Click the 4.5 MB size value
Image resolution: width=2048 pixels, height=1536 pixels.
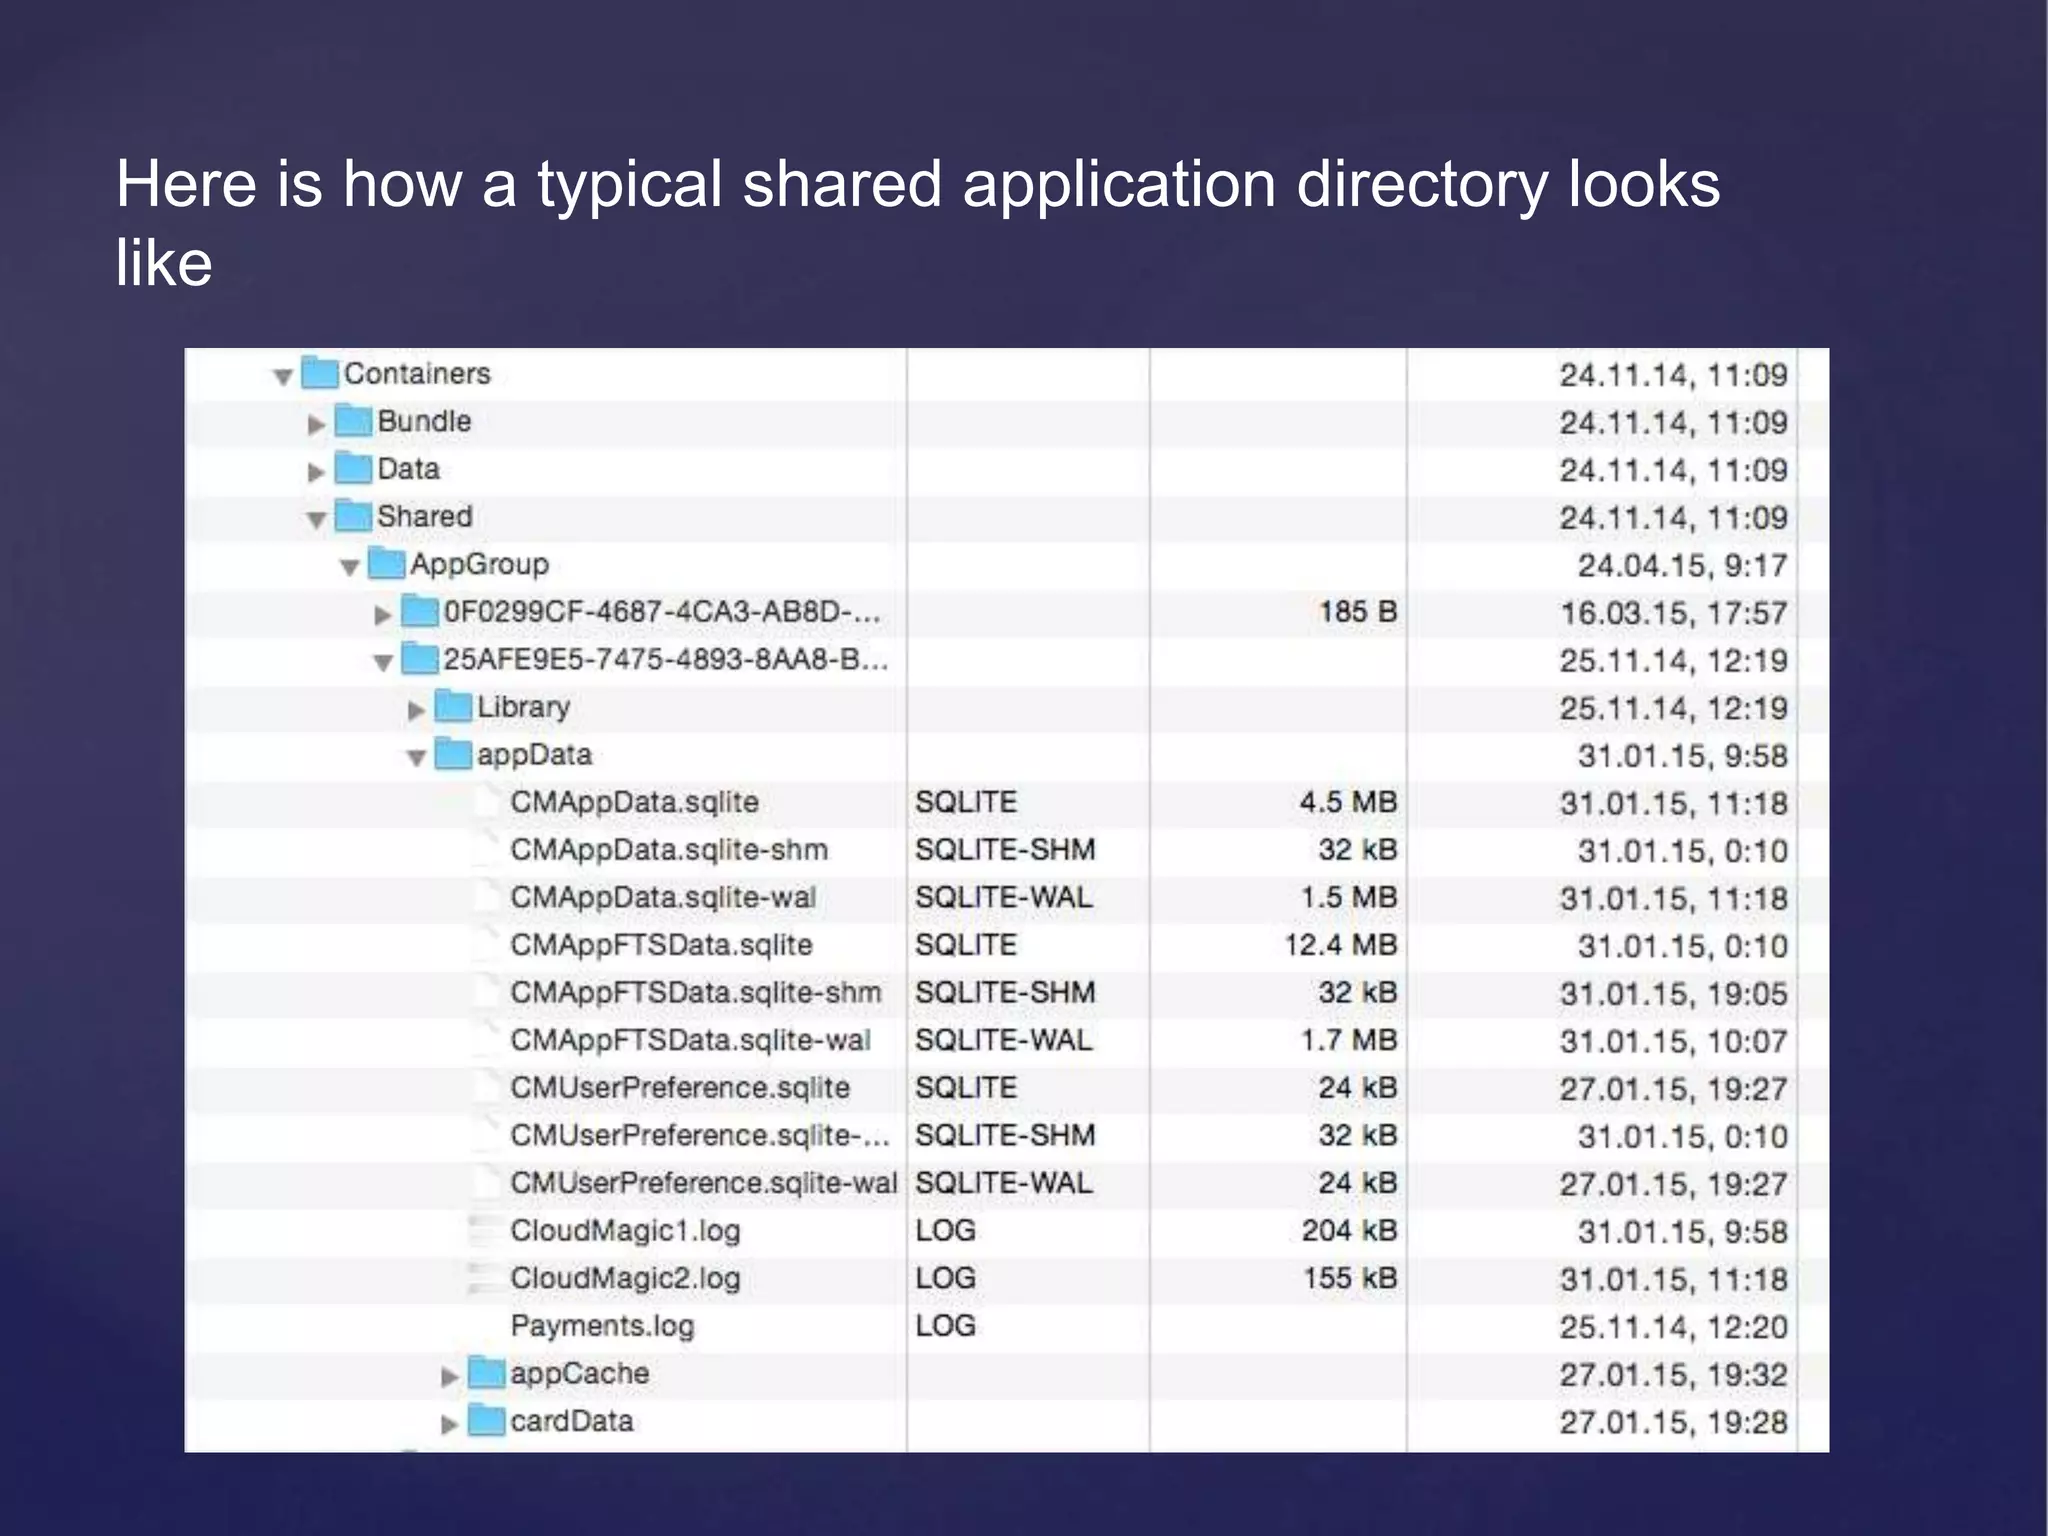click(1348, 802)
